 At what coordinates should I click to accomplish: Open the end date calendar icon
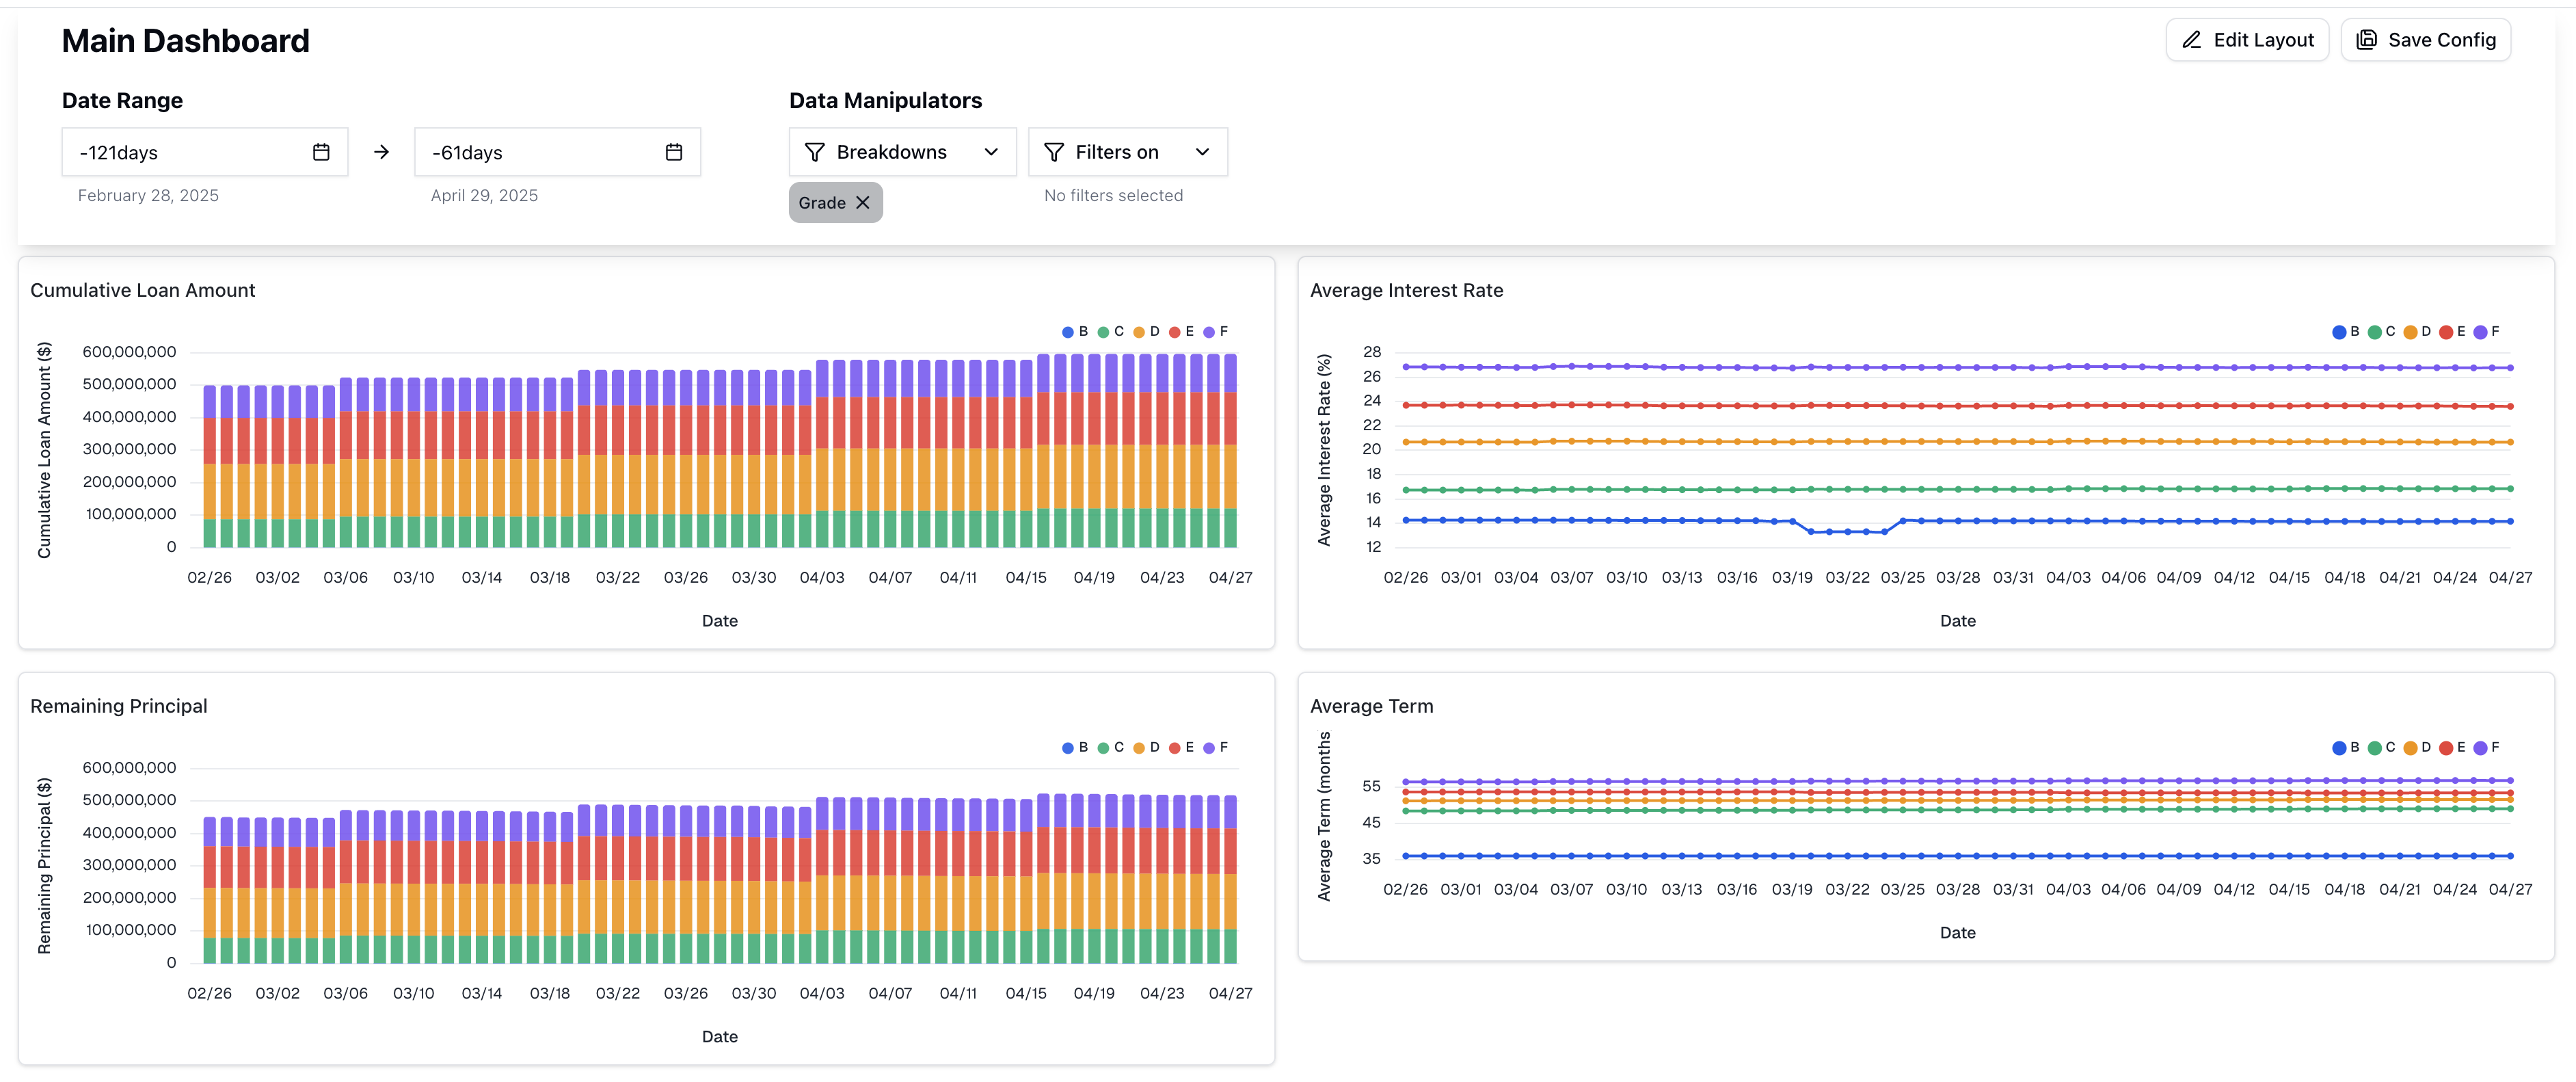tap(674, 152)
